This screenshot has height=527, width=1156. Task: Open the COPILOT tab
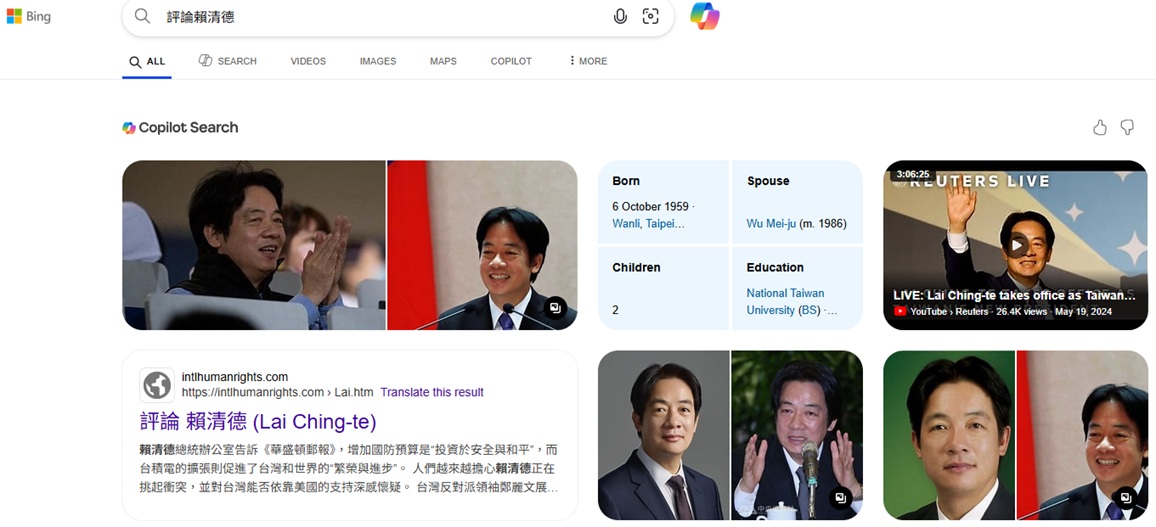511,61
